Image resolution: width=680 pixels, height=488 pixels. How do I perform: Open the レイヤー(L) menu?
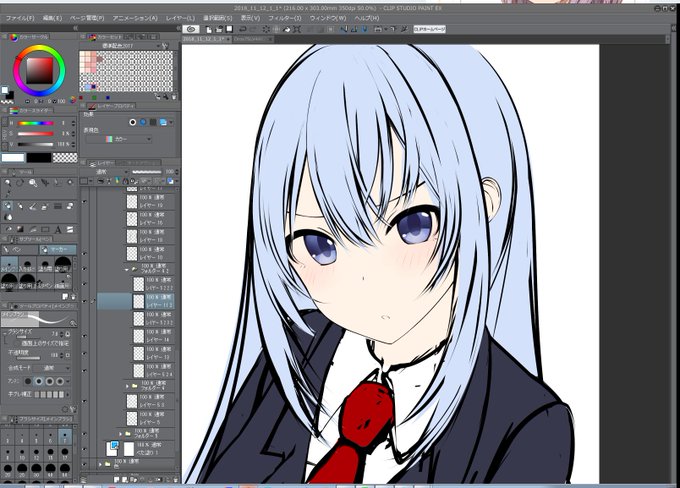tap(180, 18)
